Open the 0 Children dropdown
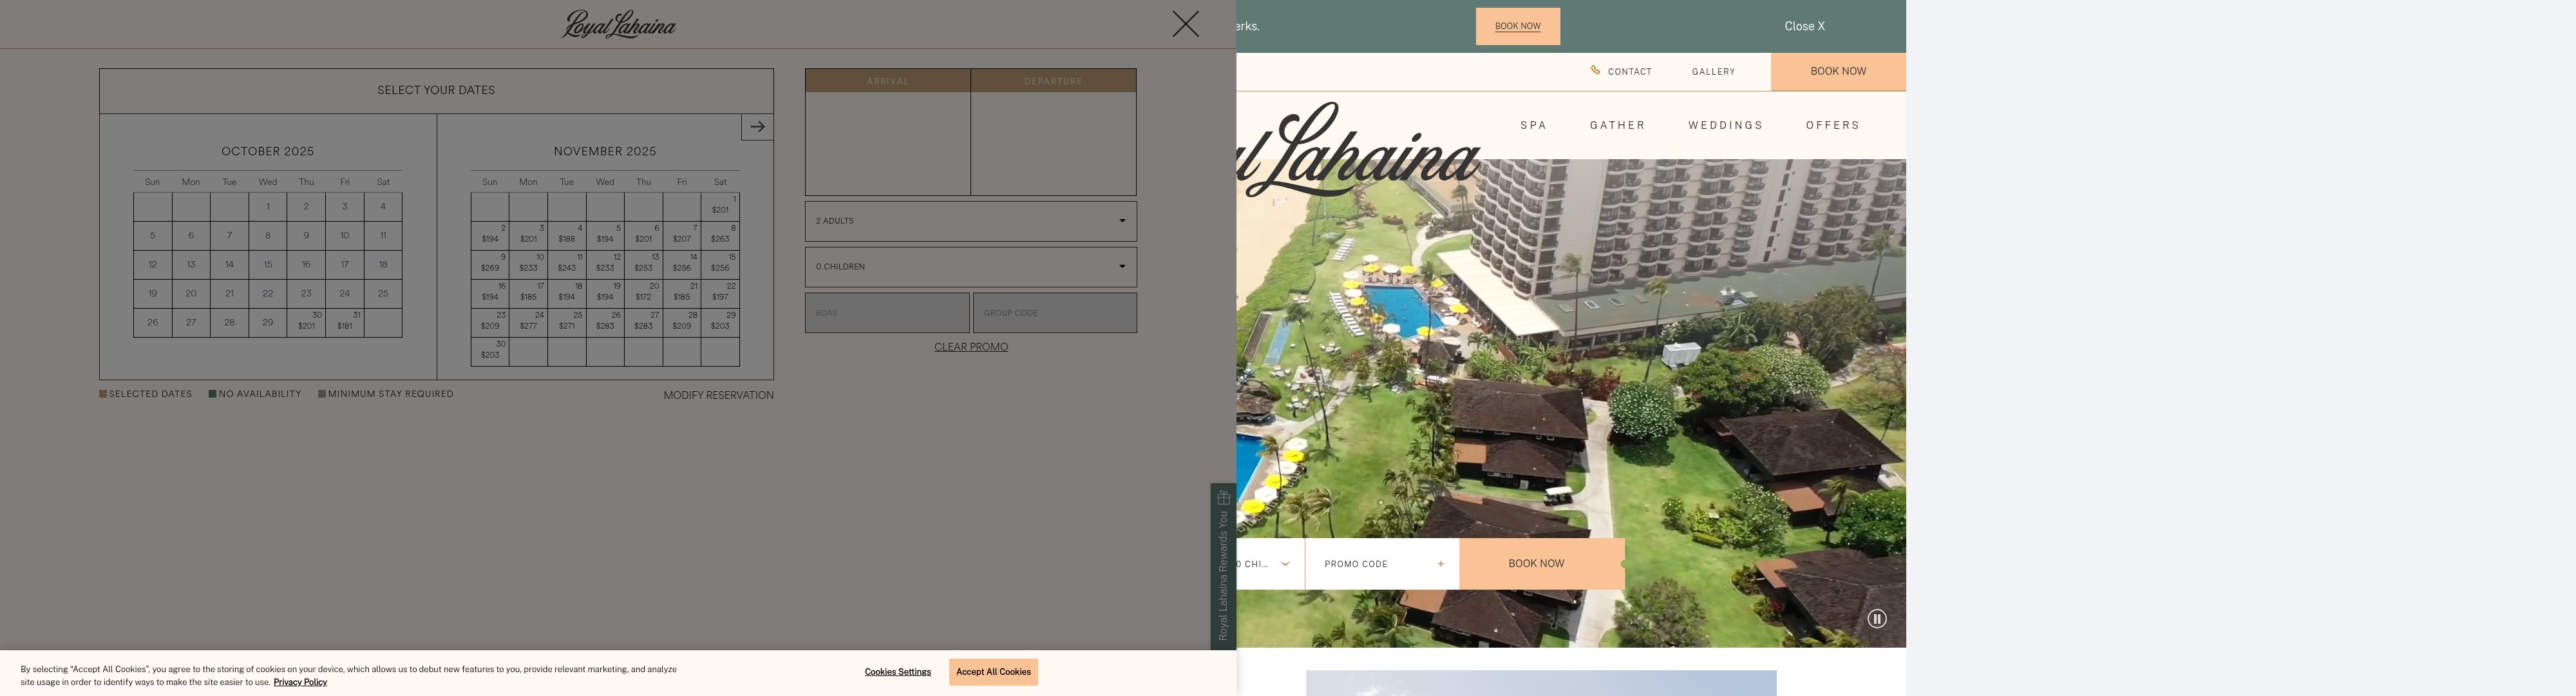2576x696 pixels. 970,267
